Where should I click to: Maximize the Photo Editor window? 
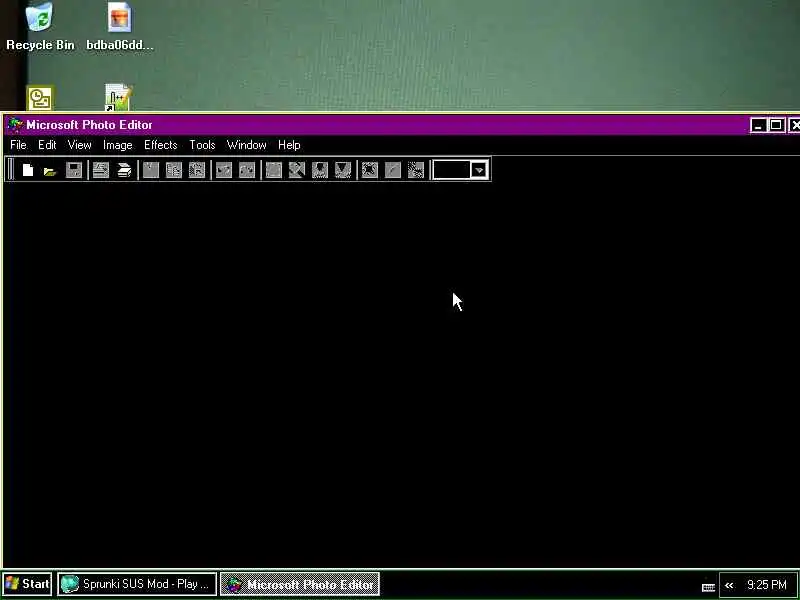[776, 125]
